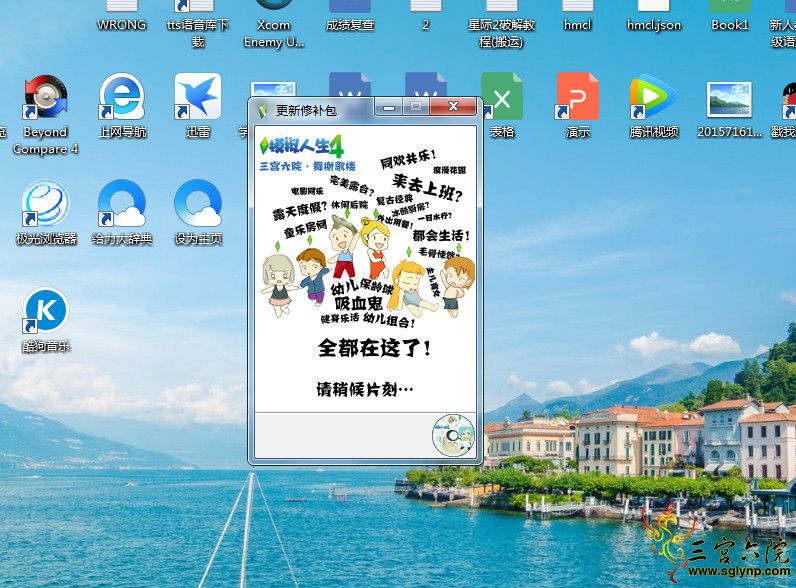Minimize the 更新修补包 window
The image size is (796, 588).
tap(389, 107)
